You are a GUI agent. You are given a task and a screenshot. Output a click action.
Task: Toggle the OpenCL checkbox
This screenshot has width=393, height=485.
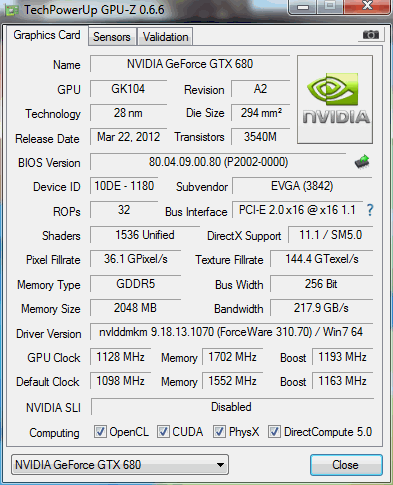pos(100,432)
